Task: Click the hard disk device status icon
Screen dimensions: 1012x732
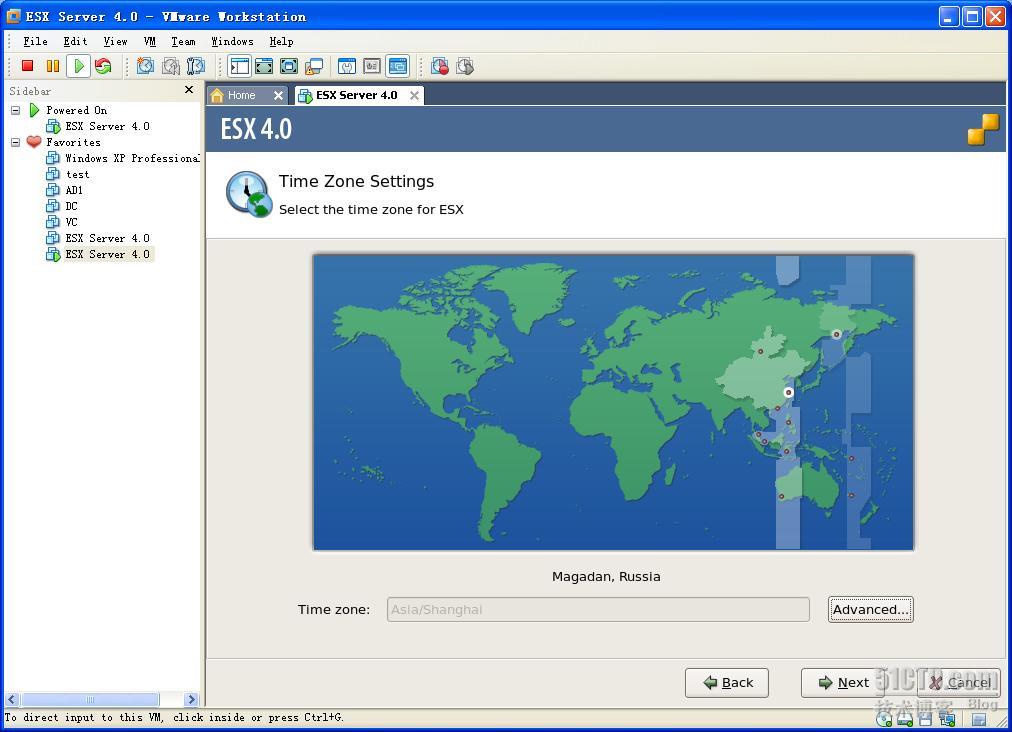Action: [905, 718]
